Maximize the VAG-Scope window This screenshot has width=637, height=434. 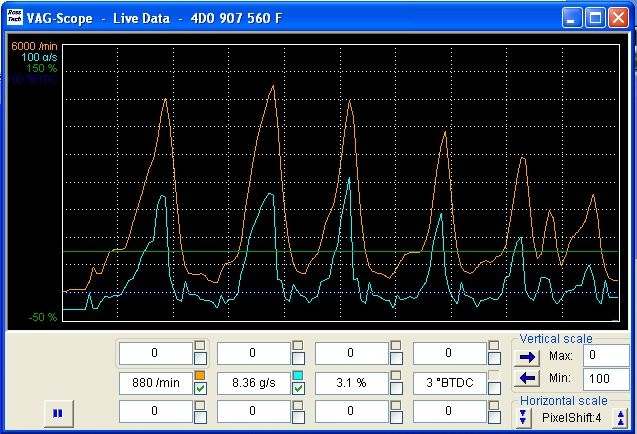tap(596, 17)
